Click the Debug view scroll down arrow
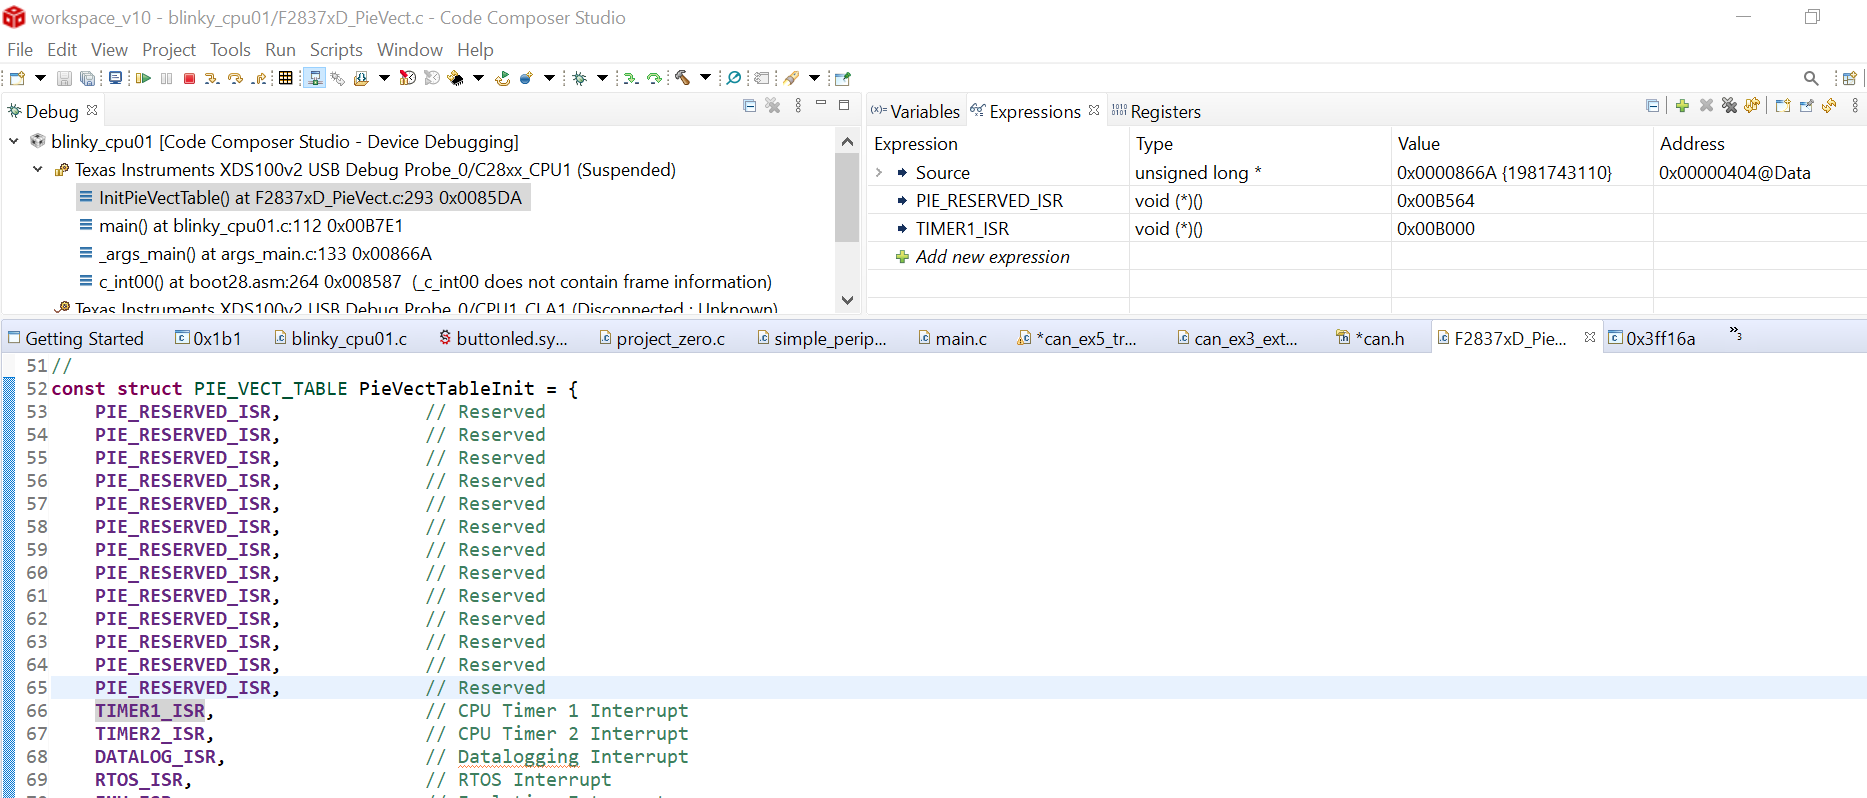Screen dimensions: 1867x798 [x=847, y=300]
